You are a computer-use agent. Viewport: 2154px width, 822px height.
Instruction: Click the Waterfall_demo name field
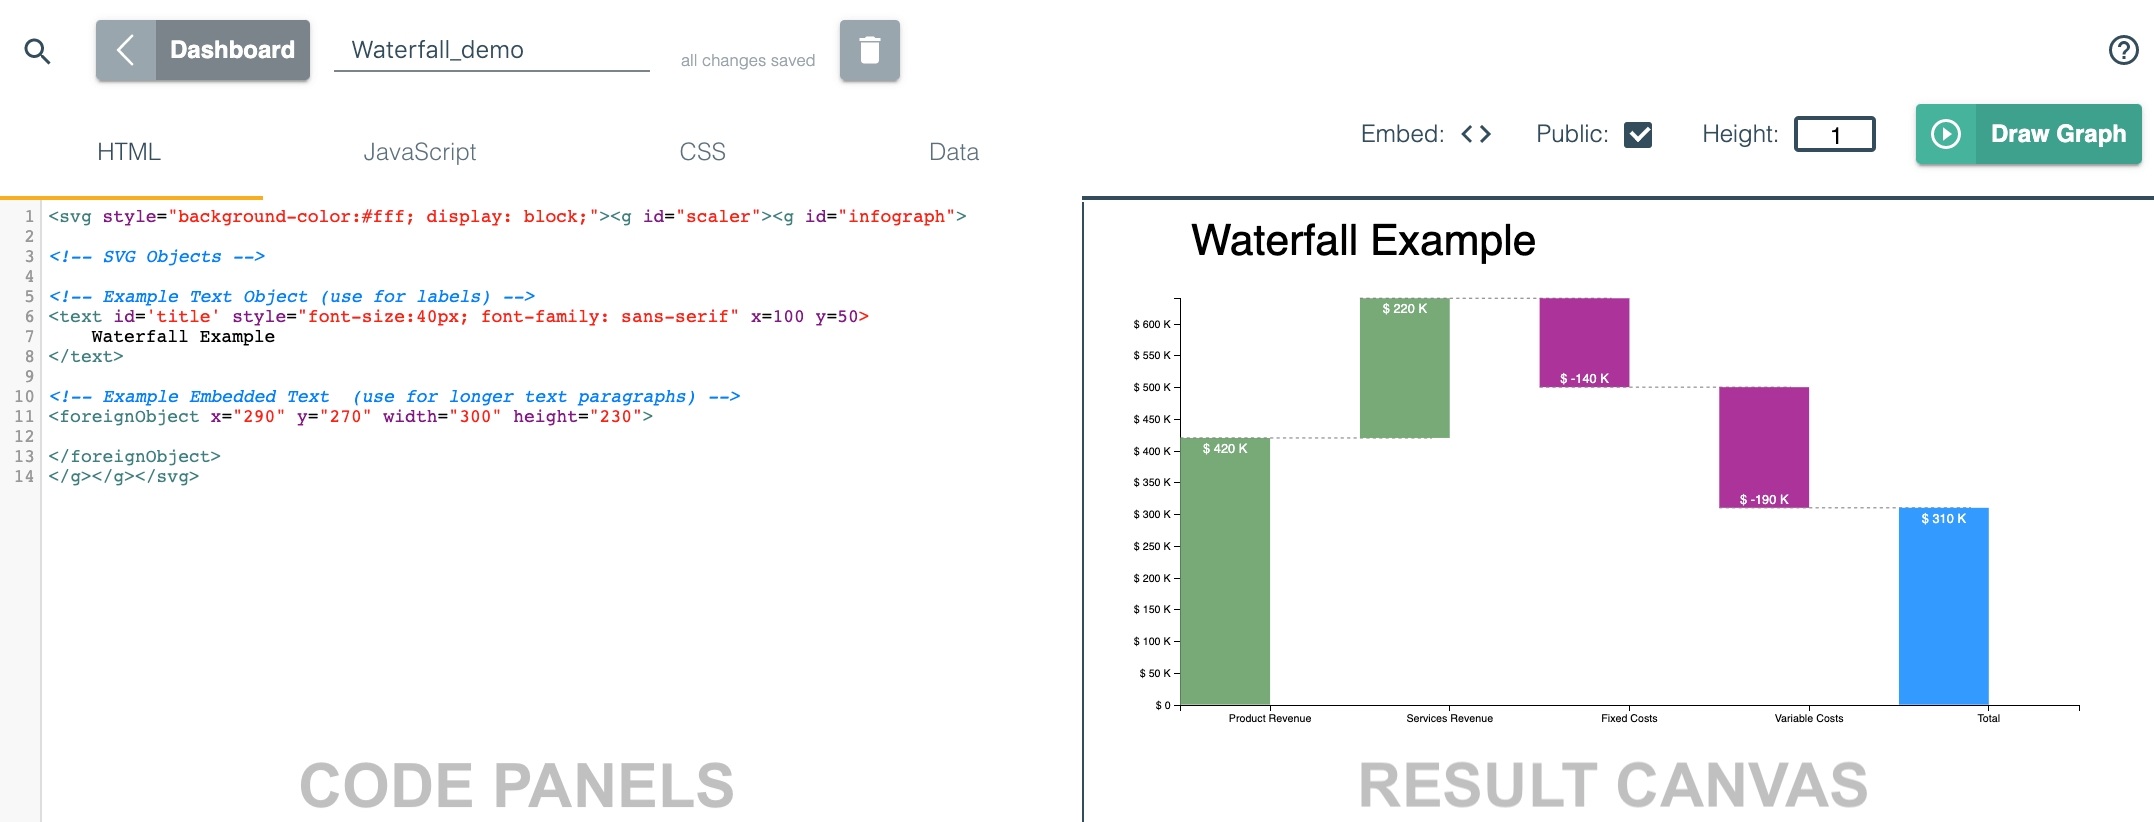[491, 50]
